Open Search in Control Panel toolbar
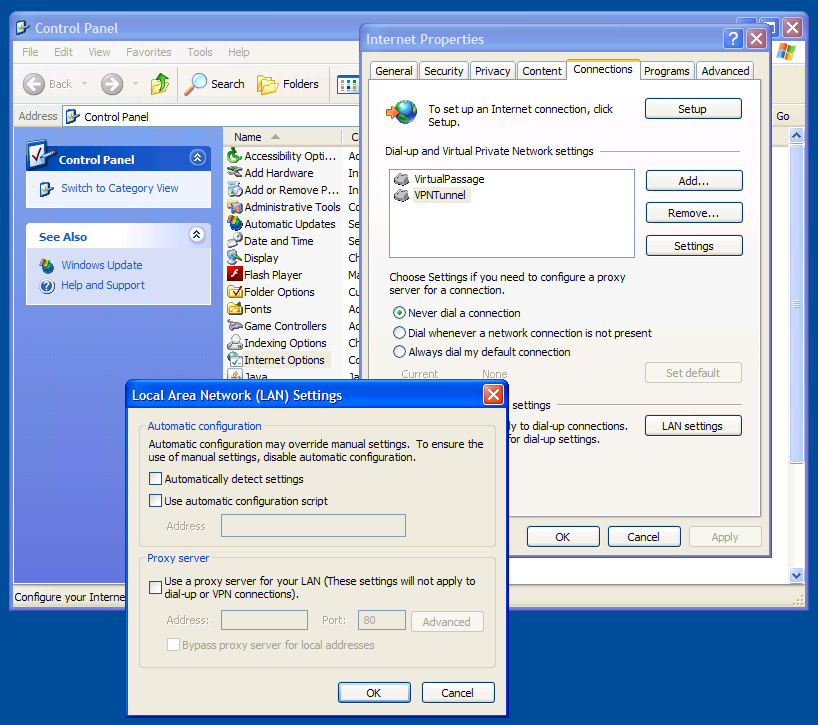The width and height of the screenshot is (818, 725). [214, 84]
